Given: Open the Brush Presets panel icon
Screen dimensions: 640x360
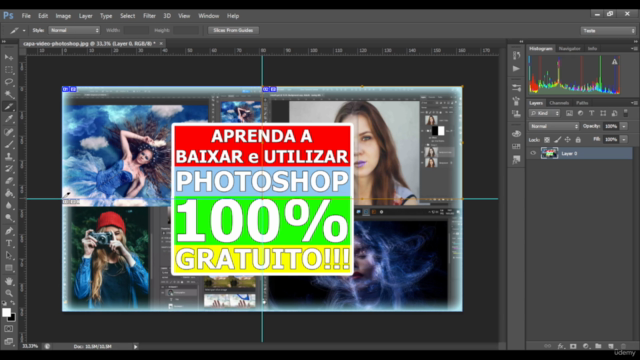Looking at the screenshot, I should tap(516, 88).
